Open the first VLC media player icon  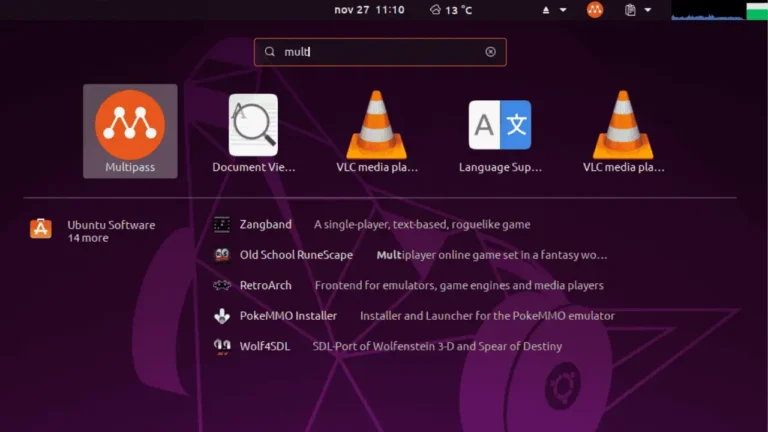coord(377,124)
